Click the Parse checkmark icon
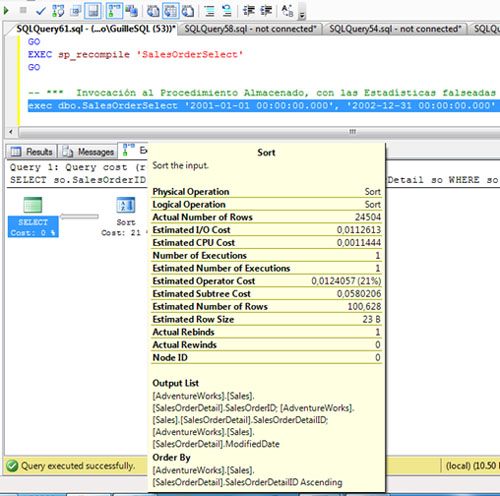Screen dimensions: 500x496 click(x=41, y=11)
